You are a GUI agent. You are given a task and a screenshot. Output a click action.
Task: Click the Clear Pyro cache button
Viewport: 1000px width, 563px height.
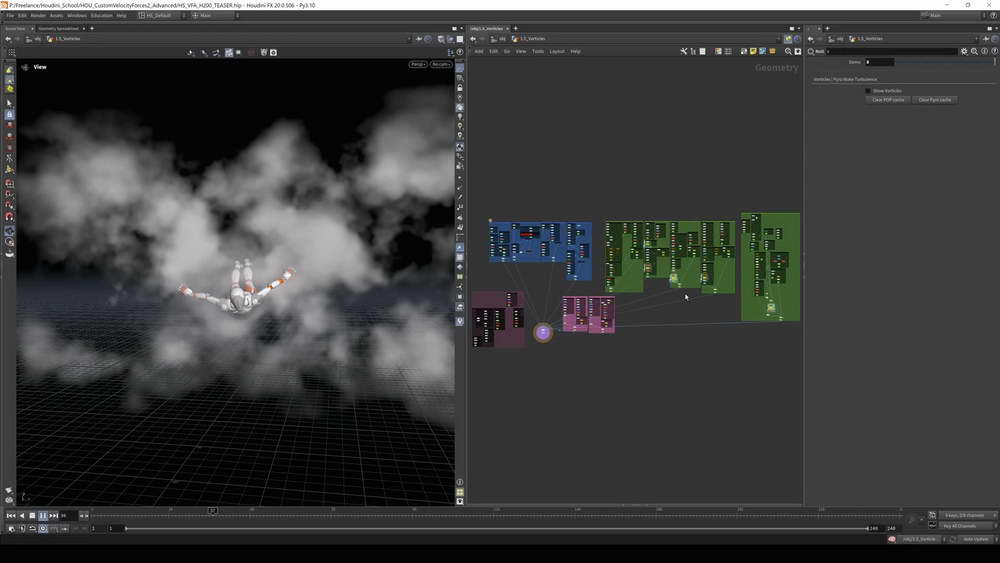tap(936, 100)
